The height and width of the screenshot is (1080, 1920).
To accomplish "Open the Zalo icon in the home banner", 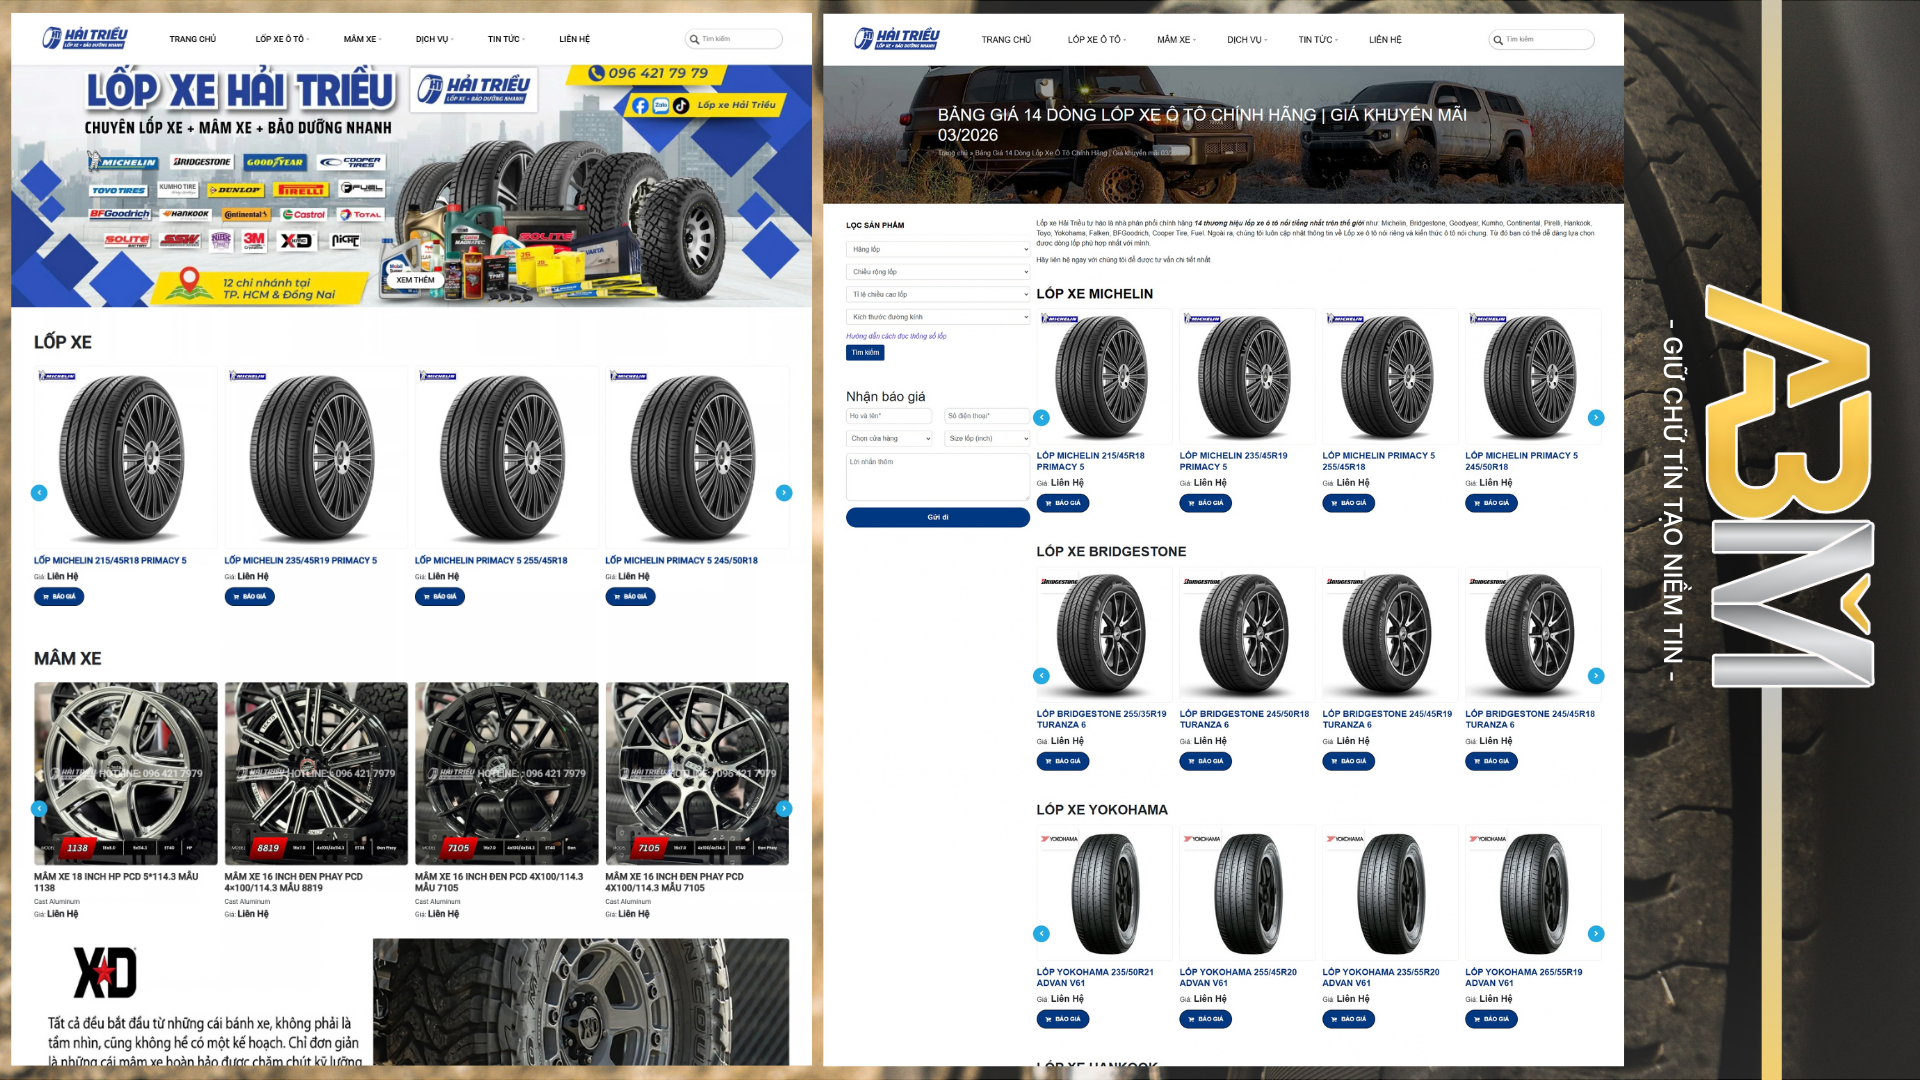I will pyautogui.click(x=661, y=105).
